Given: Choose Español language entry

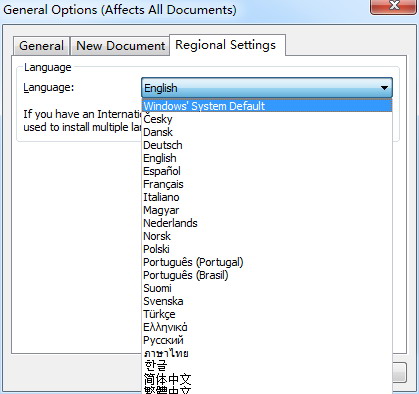Looking at the screenshot, I should click(267, 171).
